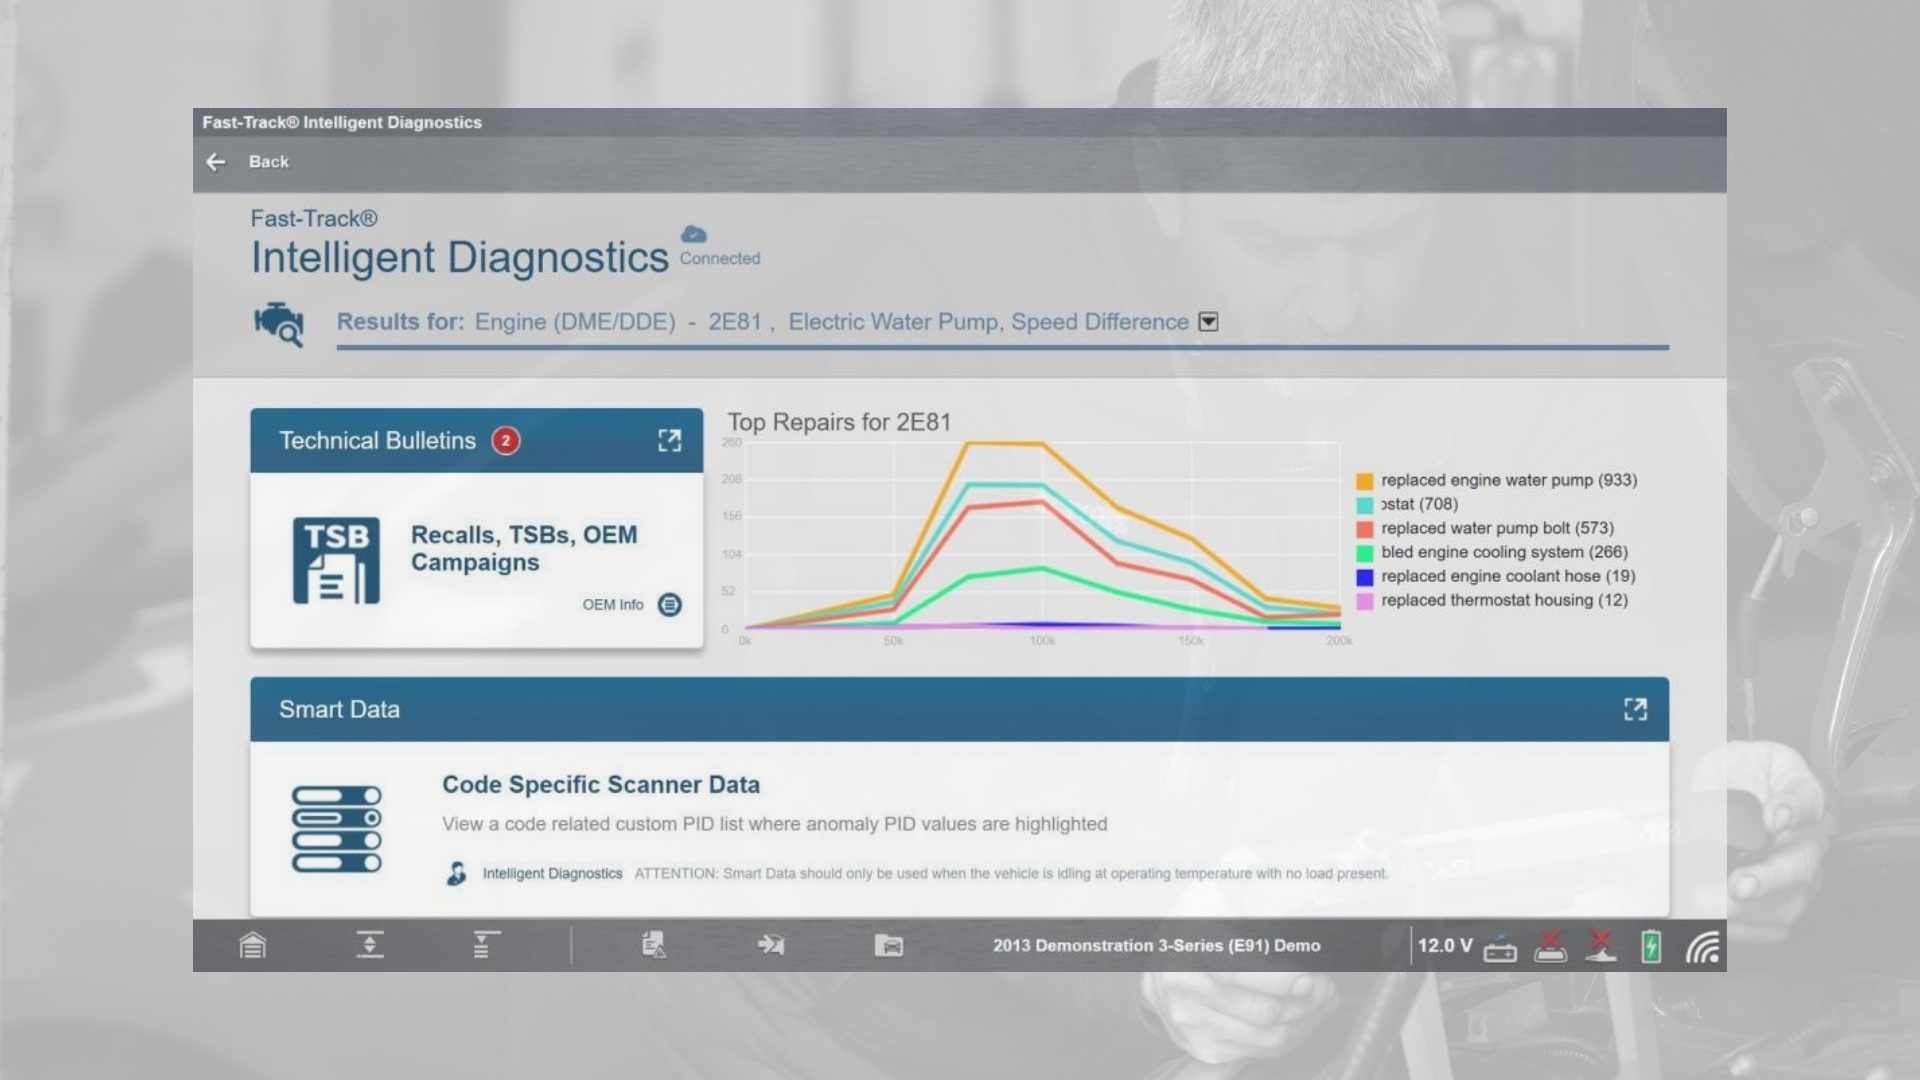Click the Wi-Fi signal icon
Image resolution: width=1920 pixels, height=1080 pixels.
click(1702, 946)
